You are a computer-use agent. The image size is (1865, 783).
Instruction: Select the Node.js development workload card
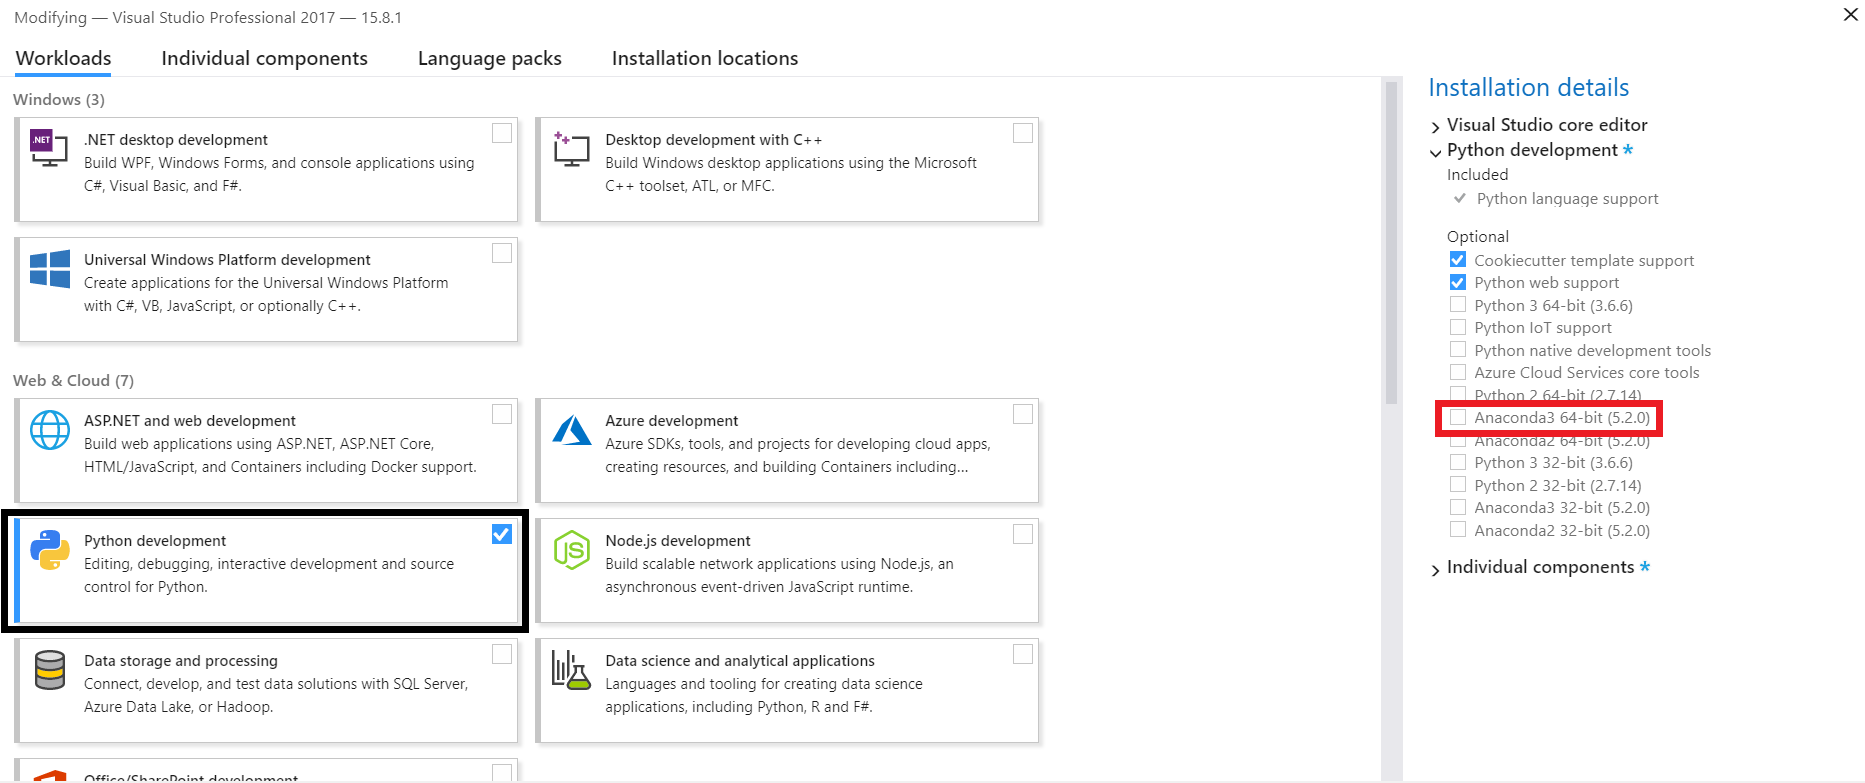[x=787, y=570]
